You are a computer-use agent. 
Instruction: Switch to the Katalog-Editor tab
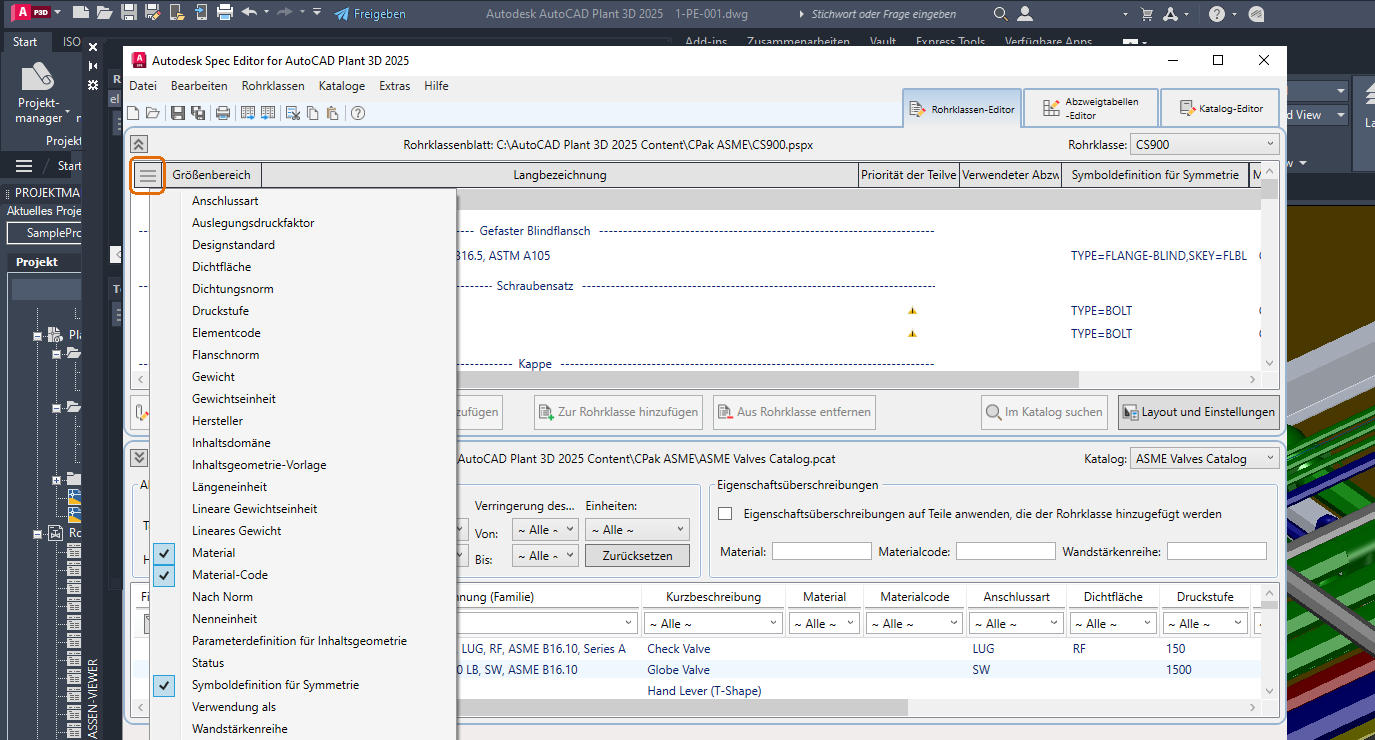click(1221, 108)
